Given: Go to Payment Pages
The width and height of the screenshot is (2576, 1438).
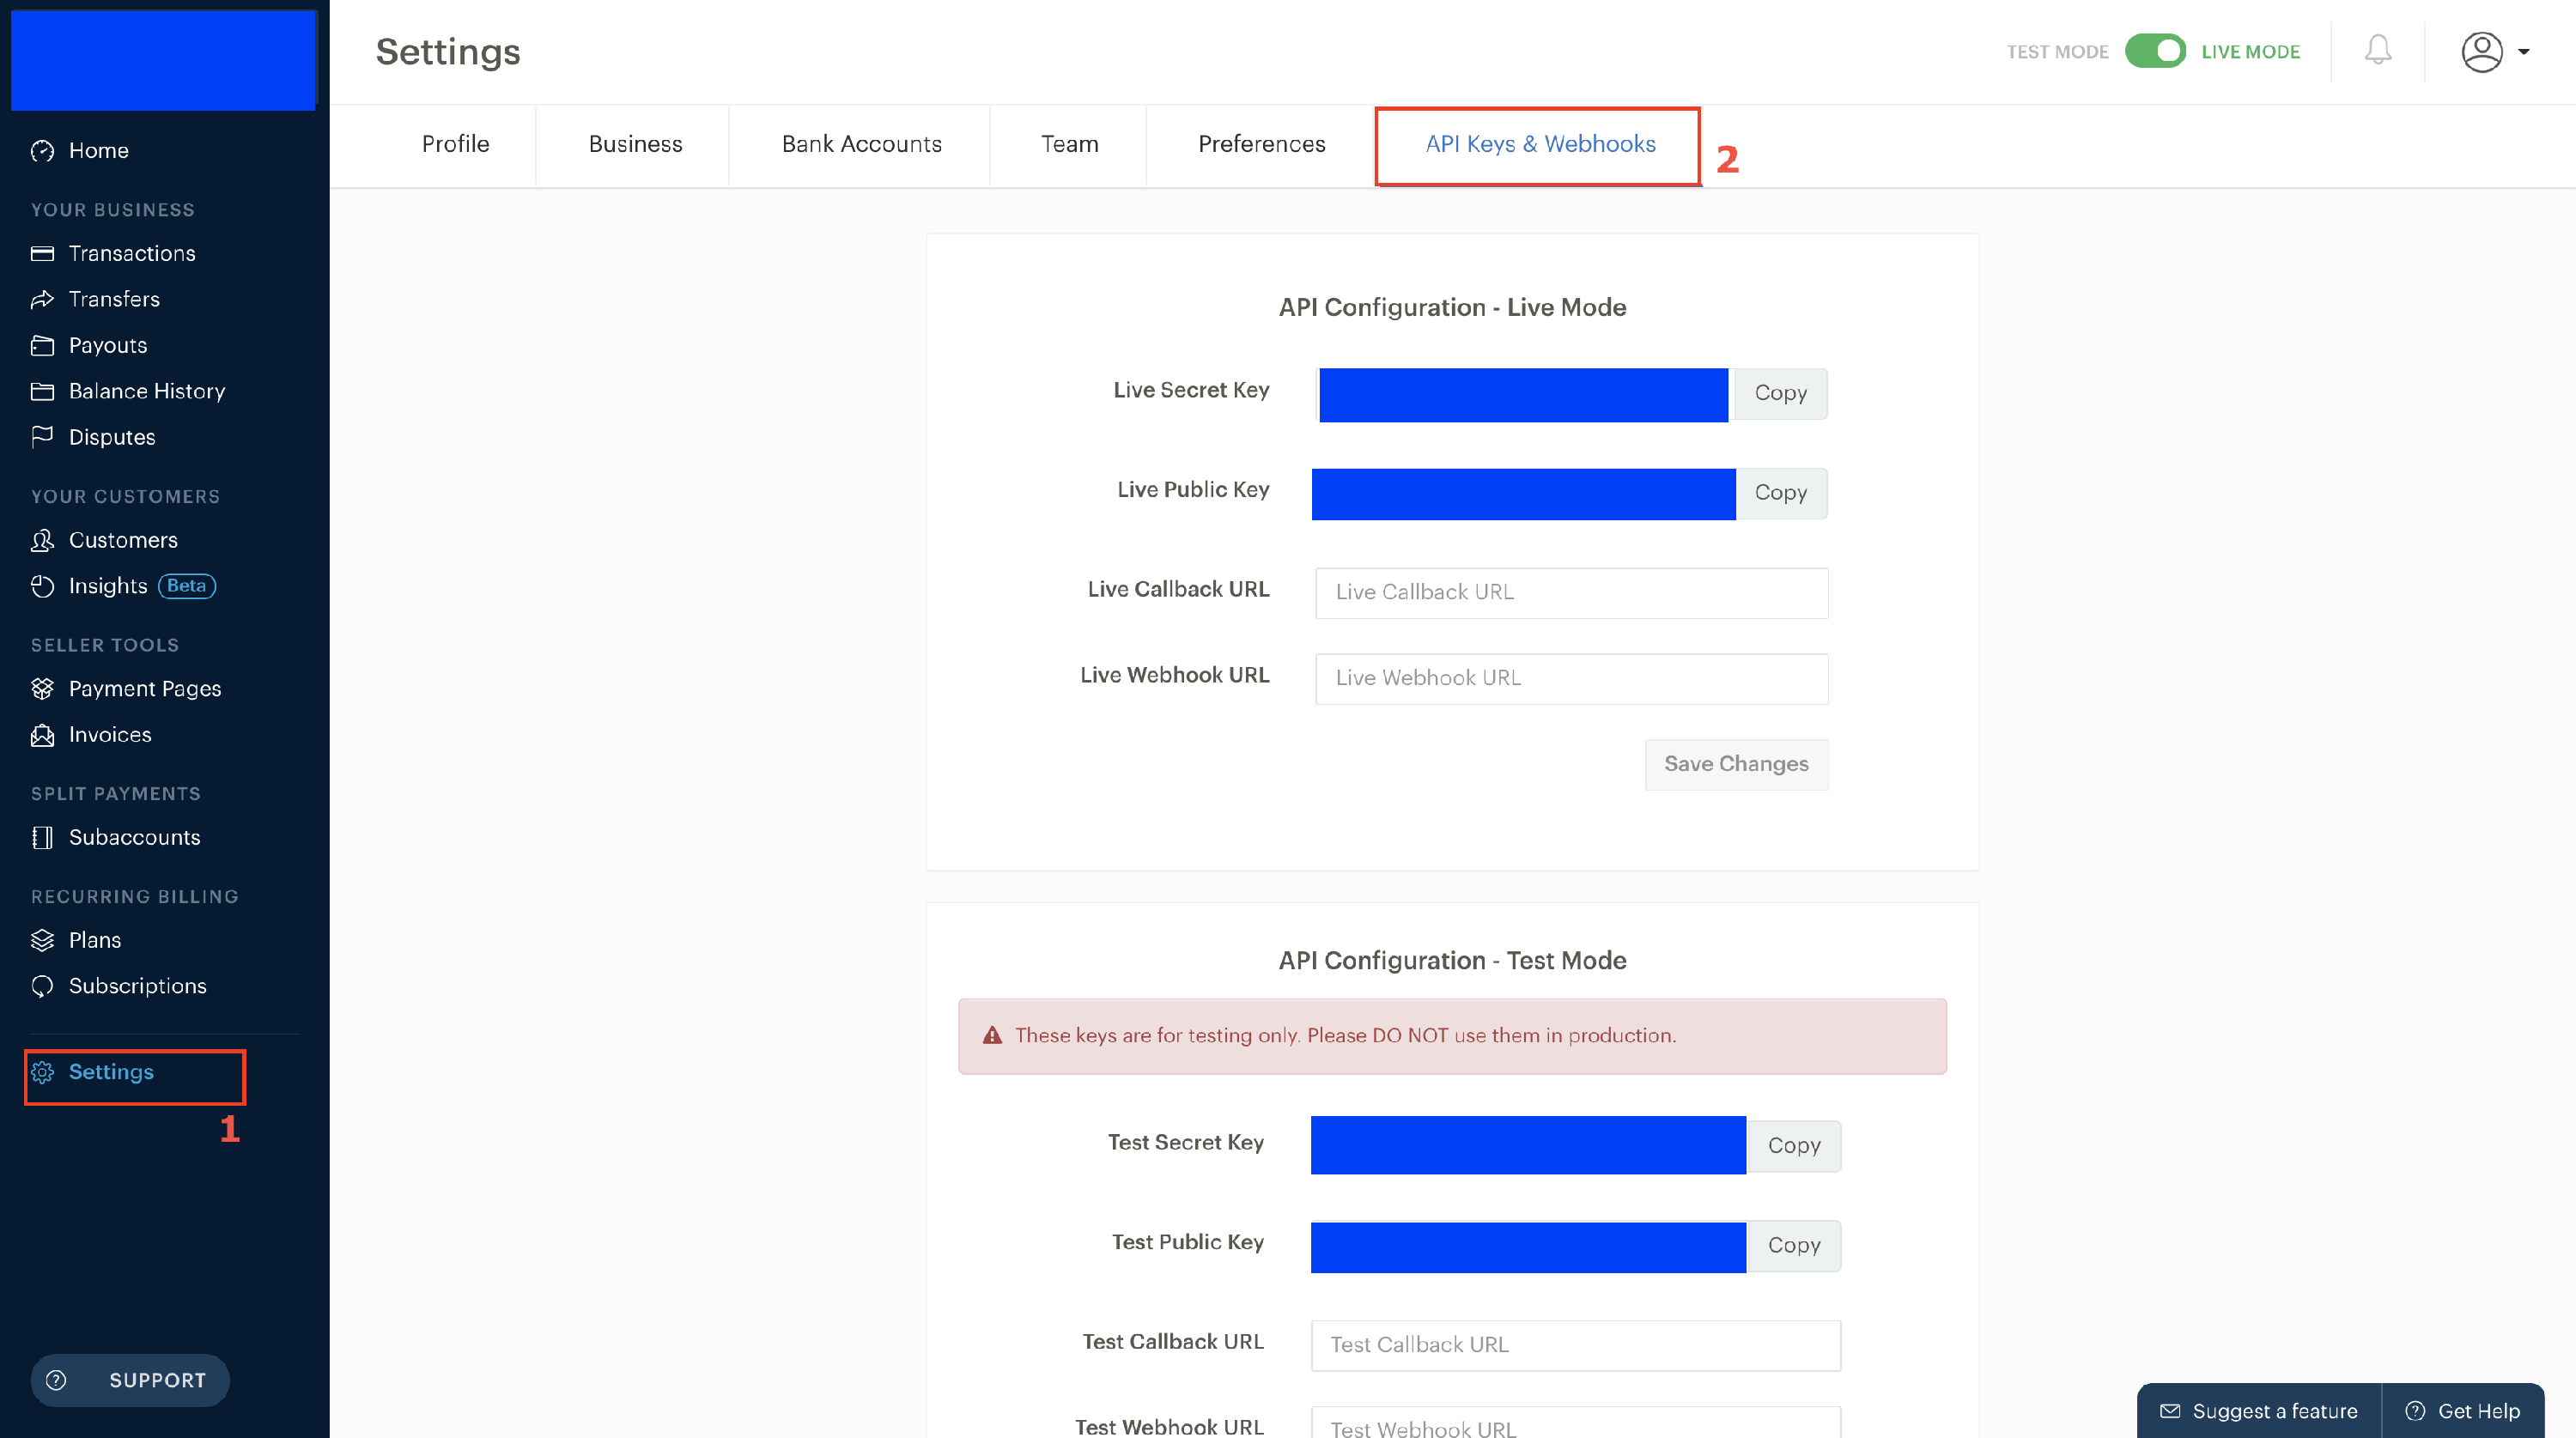Looking at the screenshot, I should [x=145, y=690].
